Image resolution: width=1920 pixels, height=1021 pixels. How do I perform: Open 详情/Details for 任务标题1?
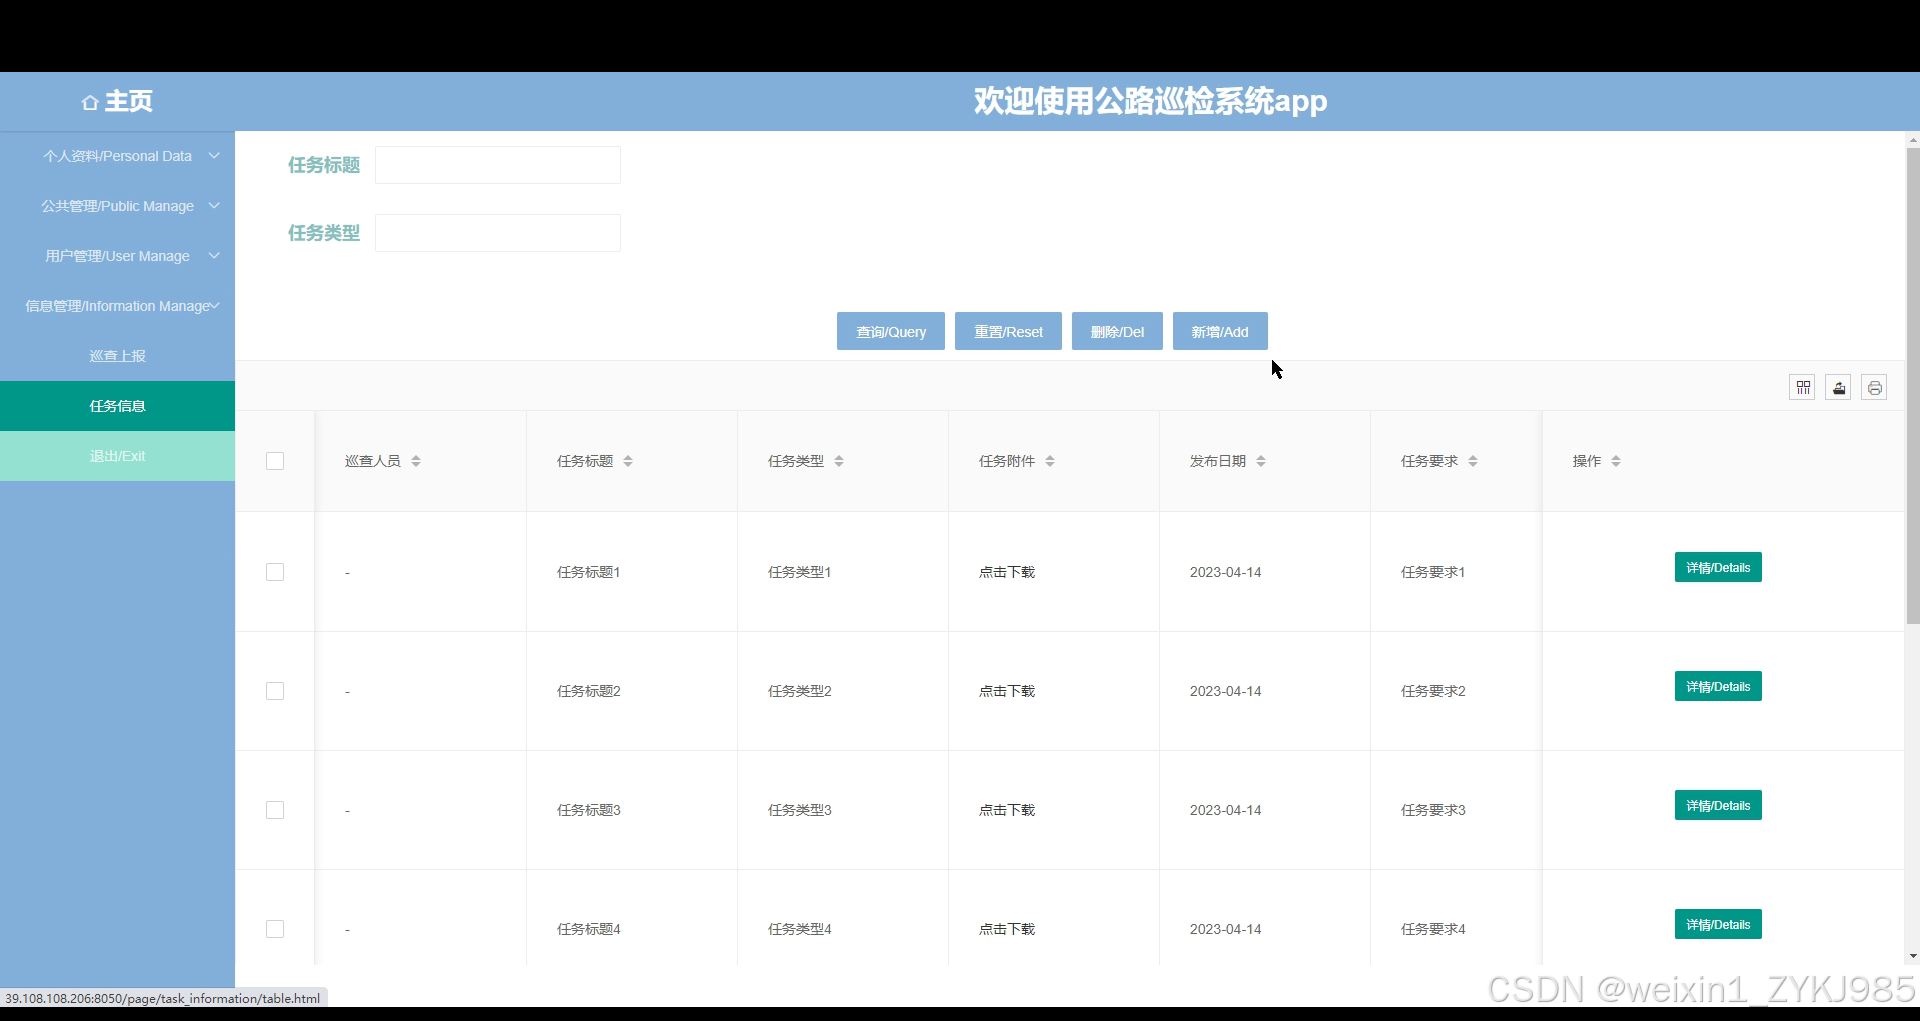pyautogui.click(x=1718, y=567)
